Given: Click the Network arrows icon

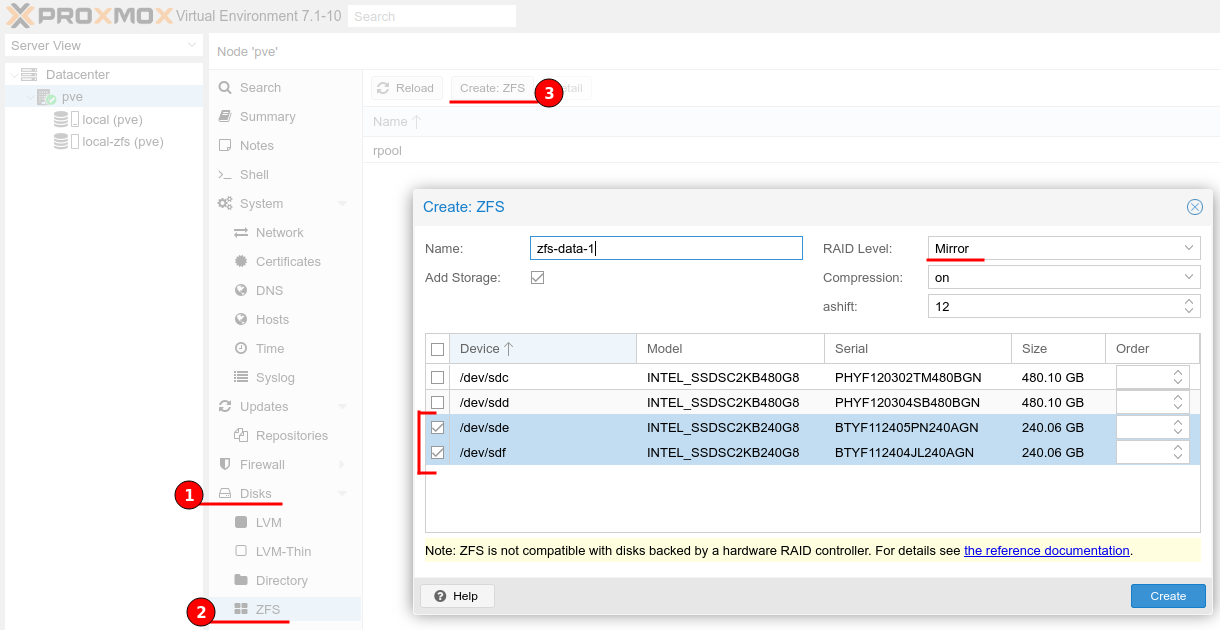Looking at the screenshot, I should coord(241,233).
